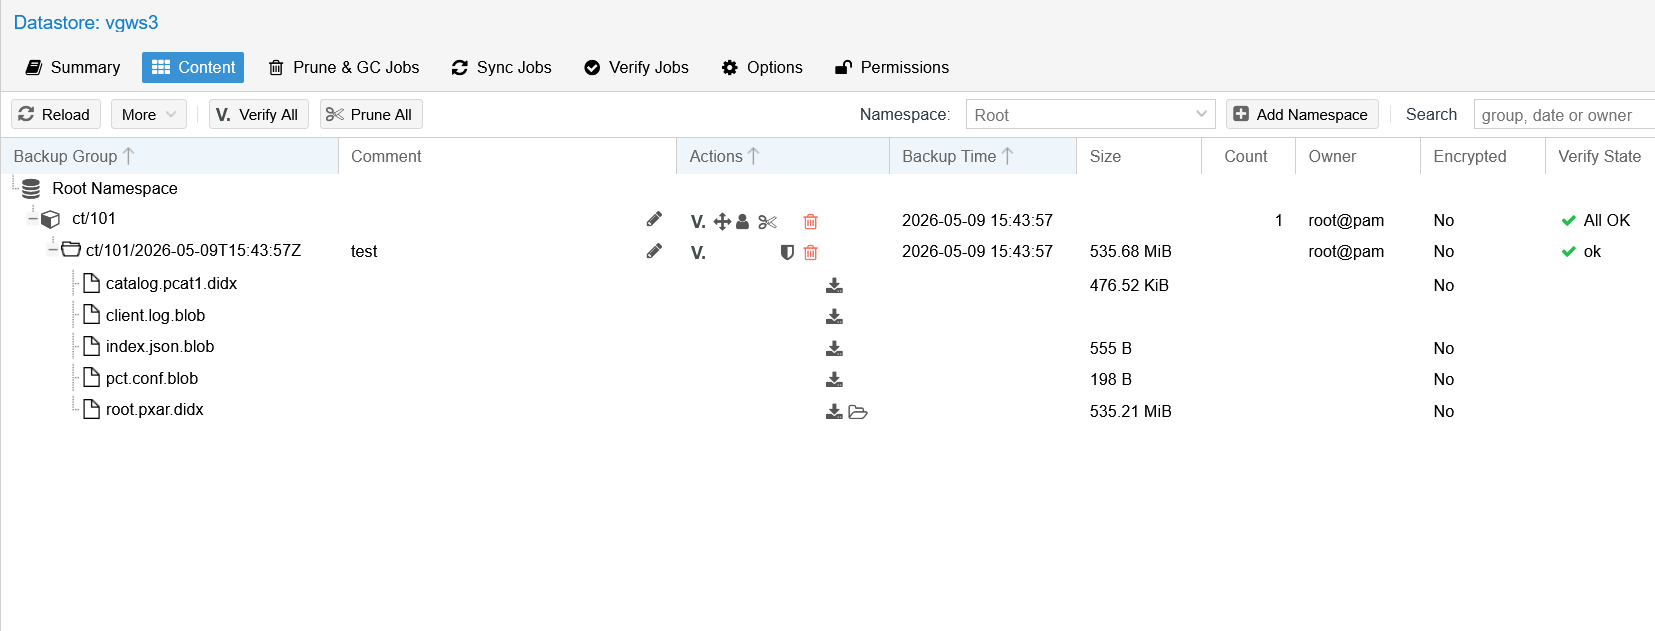The image size is (1655, 631).
Task: Click file icon next to catalog.pcat1.didx
Action: tap(91, 283)
